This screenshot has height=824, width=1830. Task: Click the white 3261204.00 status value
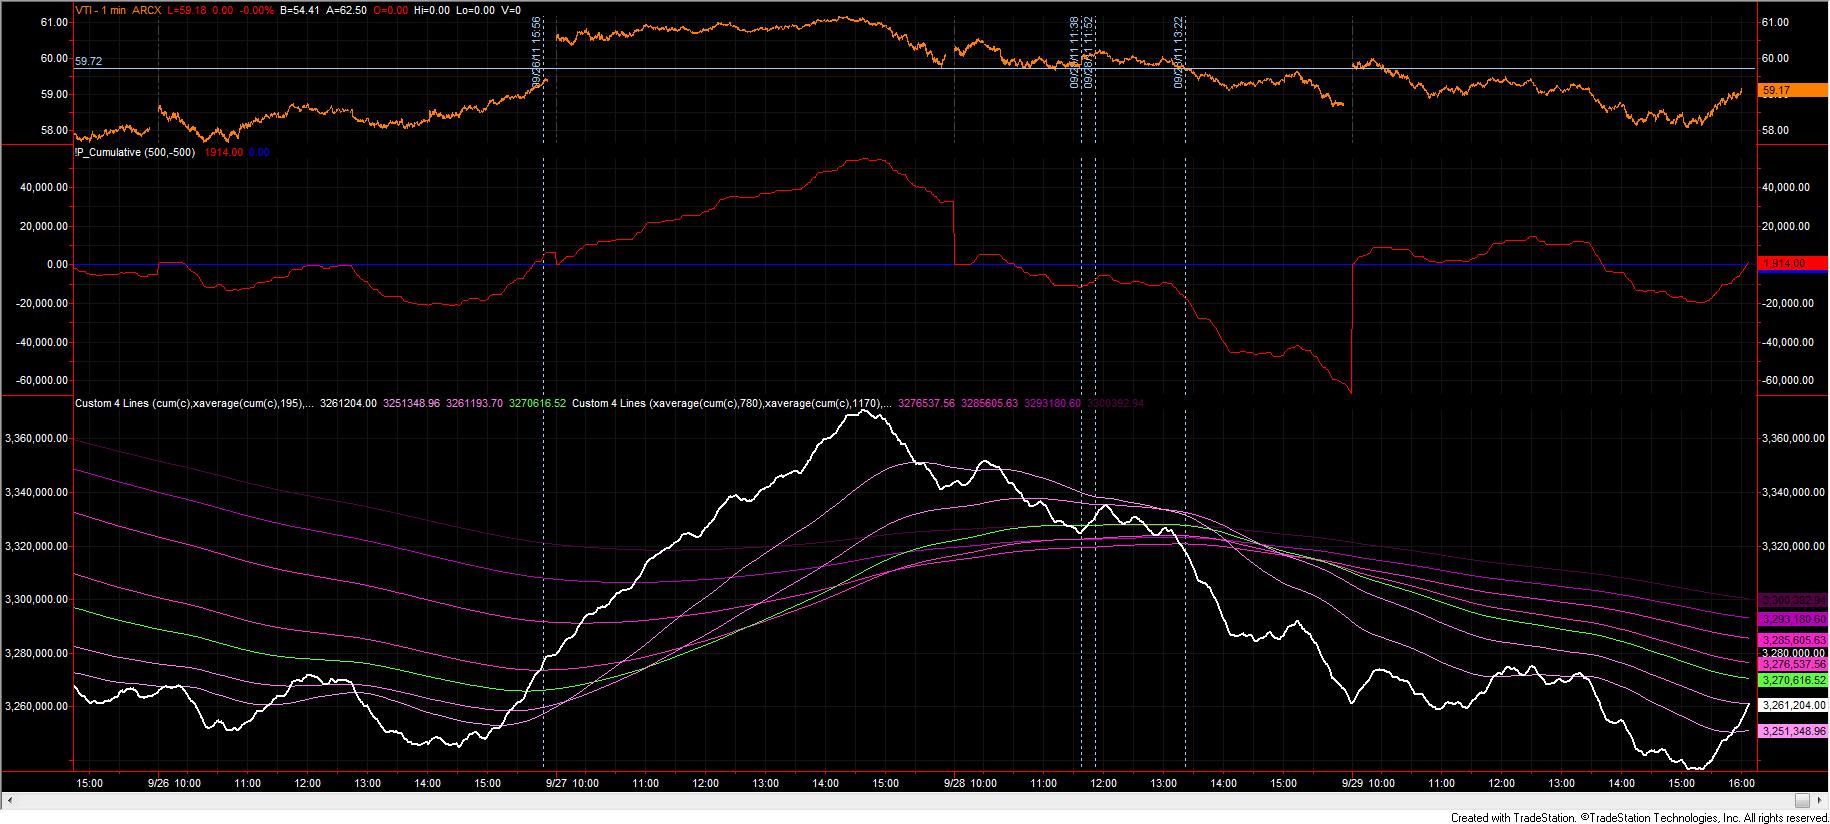[348, 403]
